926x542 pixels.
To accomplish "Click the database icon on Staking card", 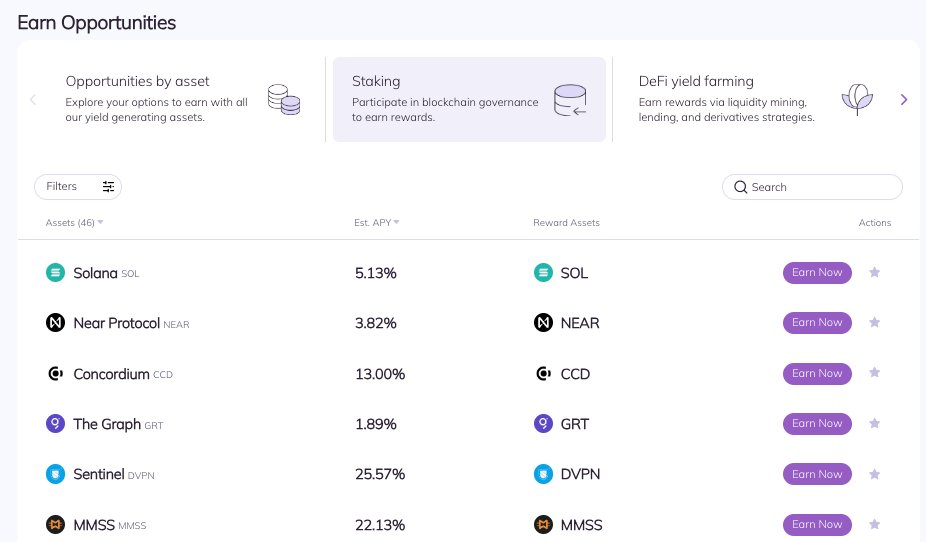I will coord(570,100).
